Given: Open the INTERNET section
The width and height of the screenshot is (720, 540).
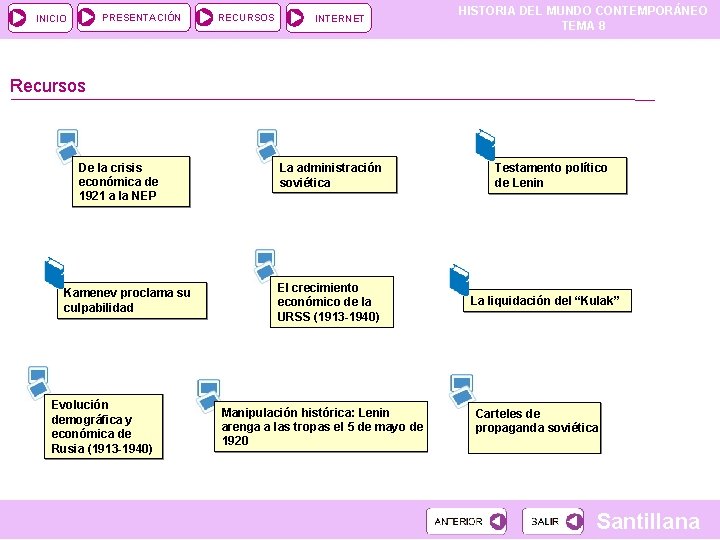Looking at the screenshot, I should (x=328, y=18).
